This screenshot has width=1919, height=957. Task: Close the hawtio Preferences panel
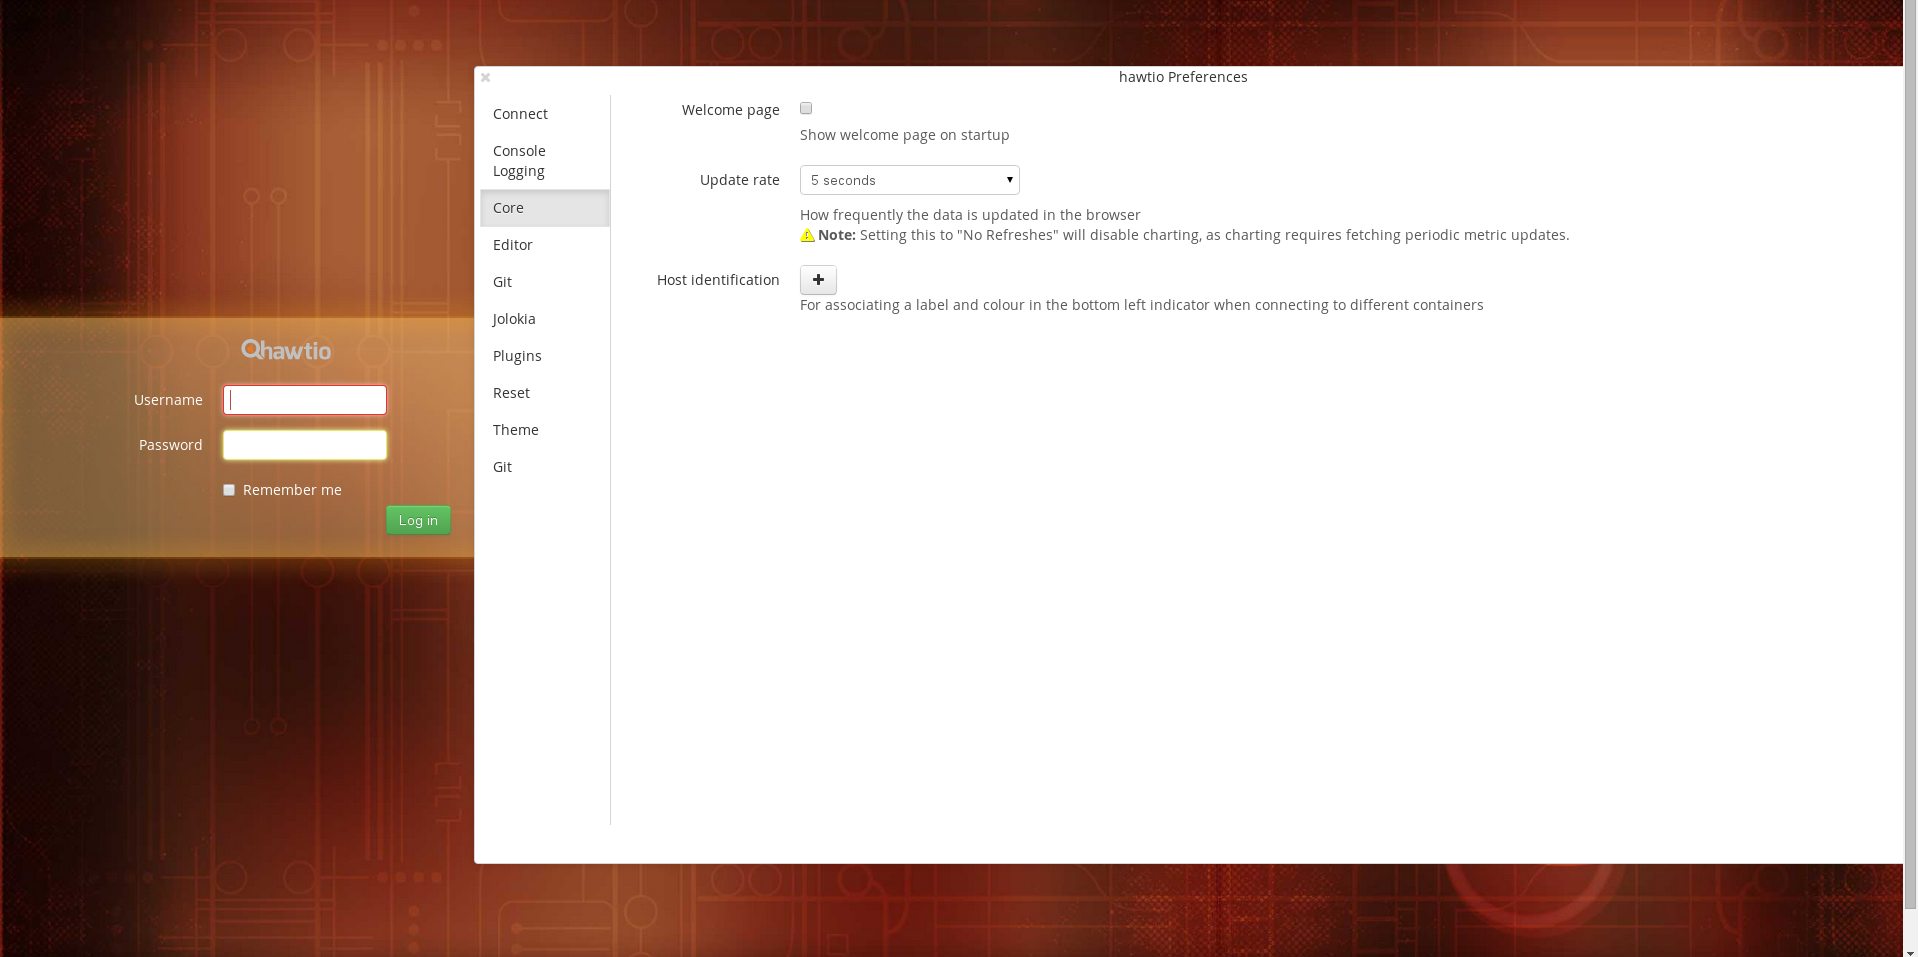(485, 77)
